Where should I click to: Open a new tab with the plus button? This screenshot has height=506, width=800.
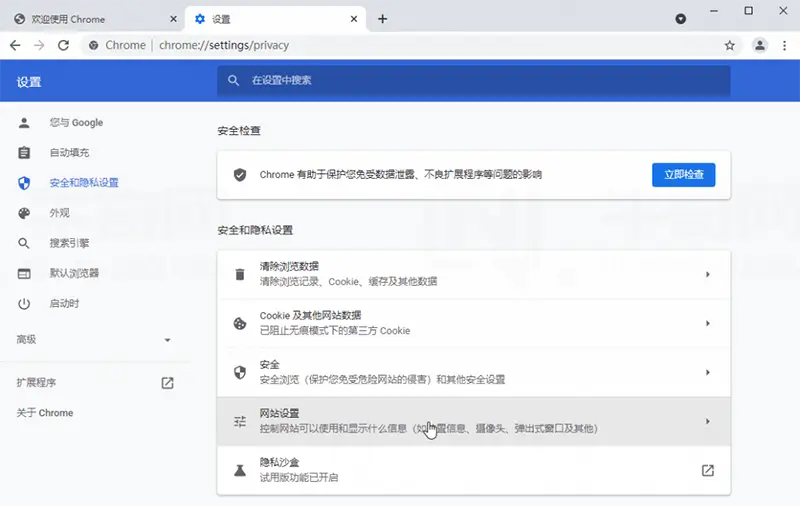tap(383, 19)
